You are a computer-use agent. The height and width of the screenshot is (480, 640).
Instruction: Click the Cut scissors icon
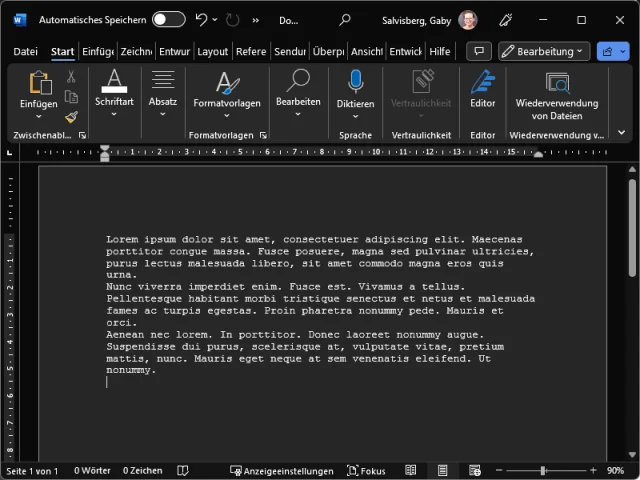pyautogui.click(x=71, y=77)
